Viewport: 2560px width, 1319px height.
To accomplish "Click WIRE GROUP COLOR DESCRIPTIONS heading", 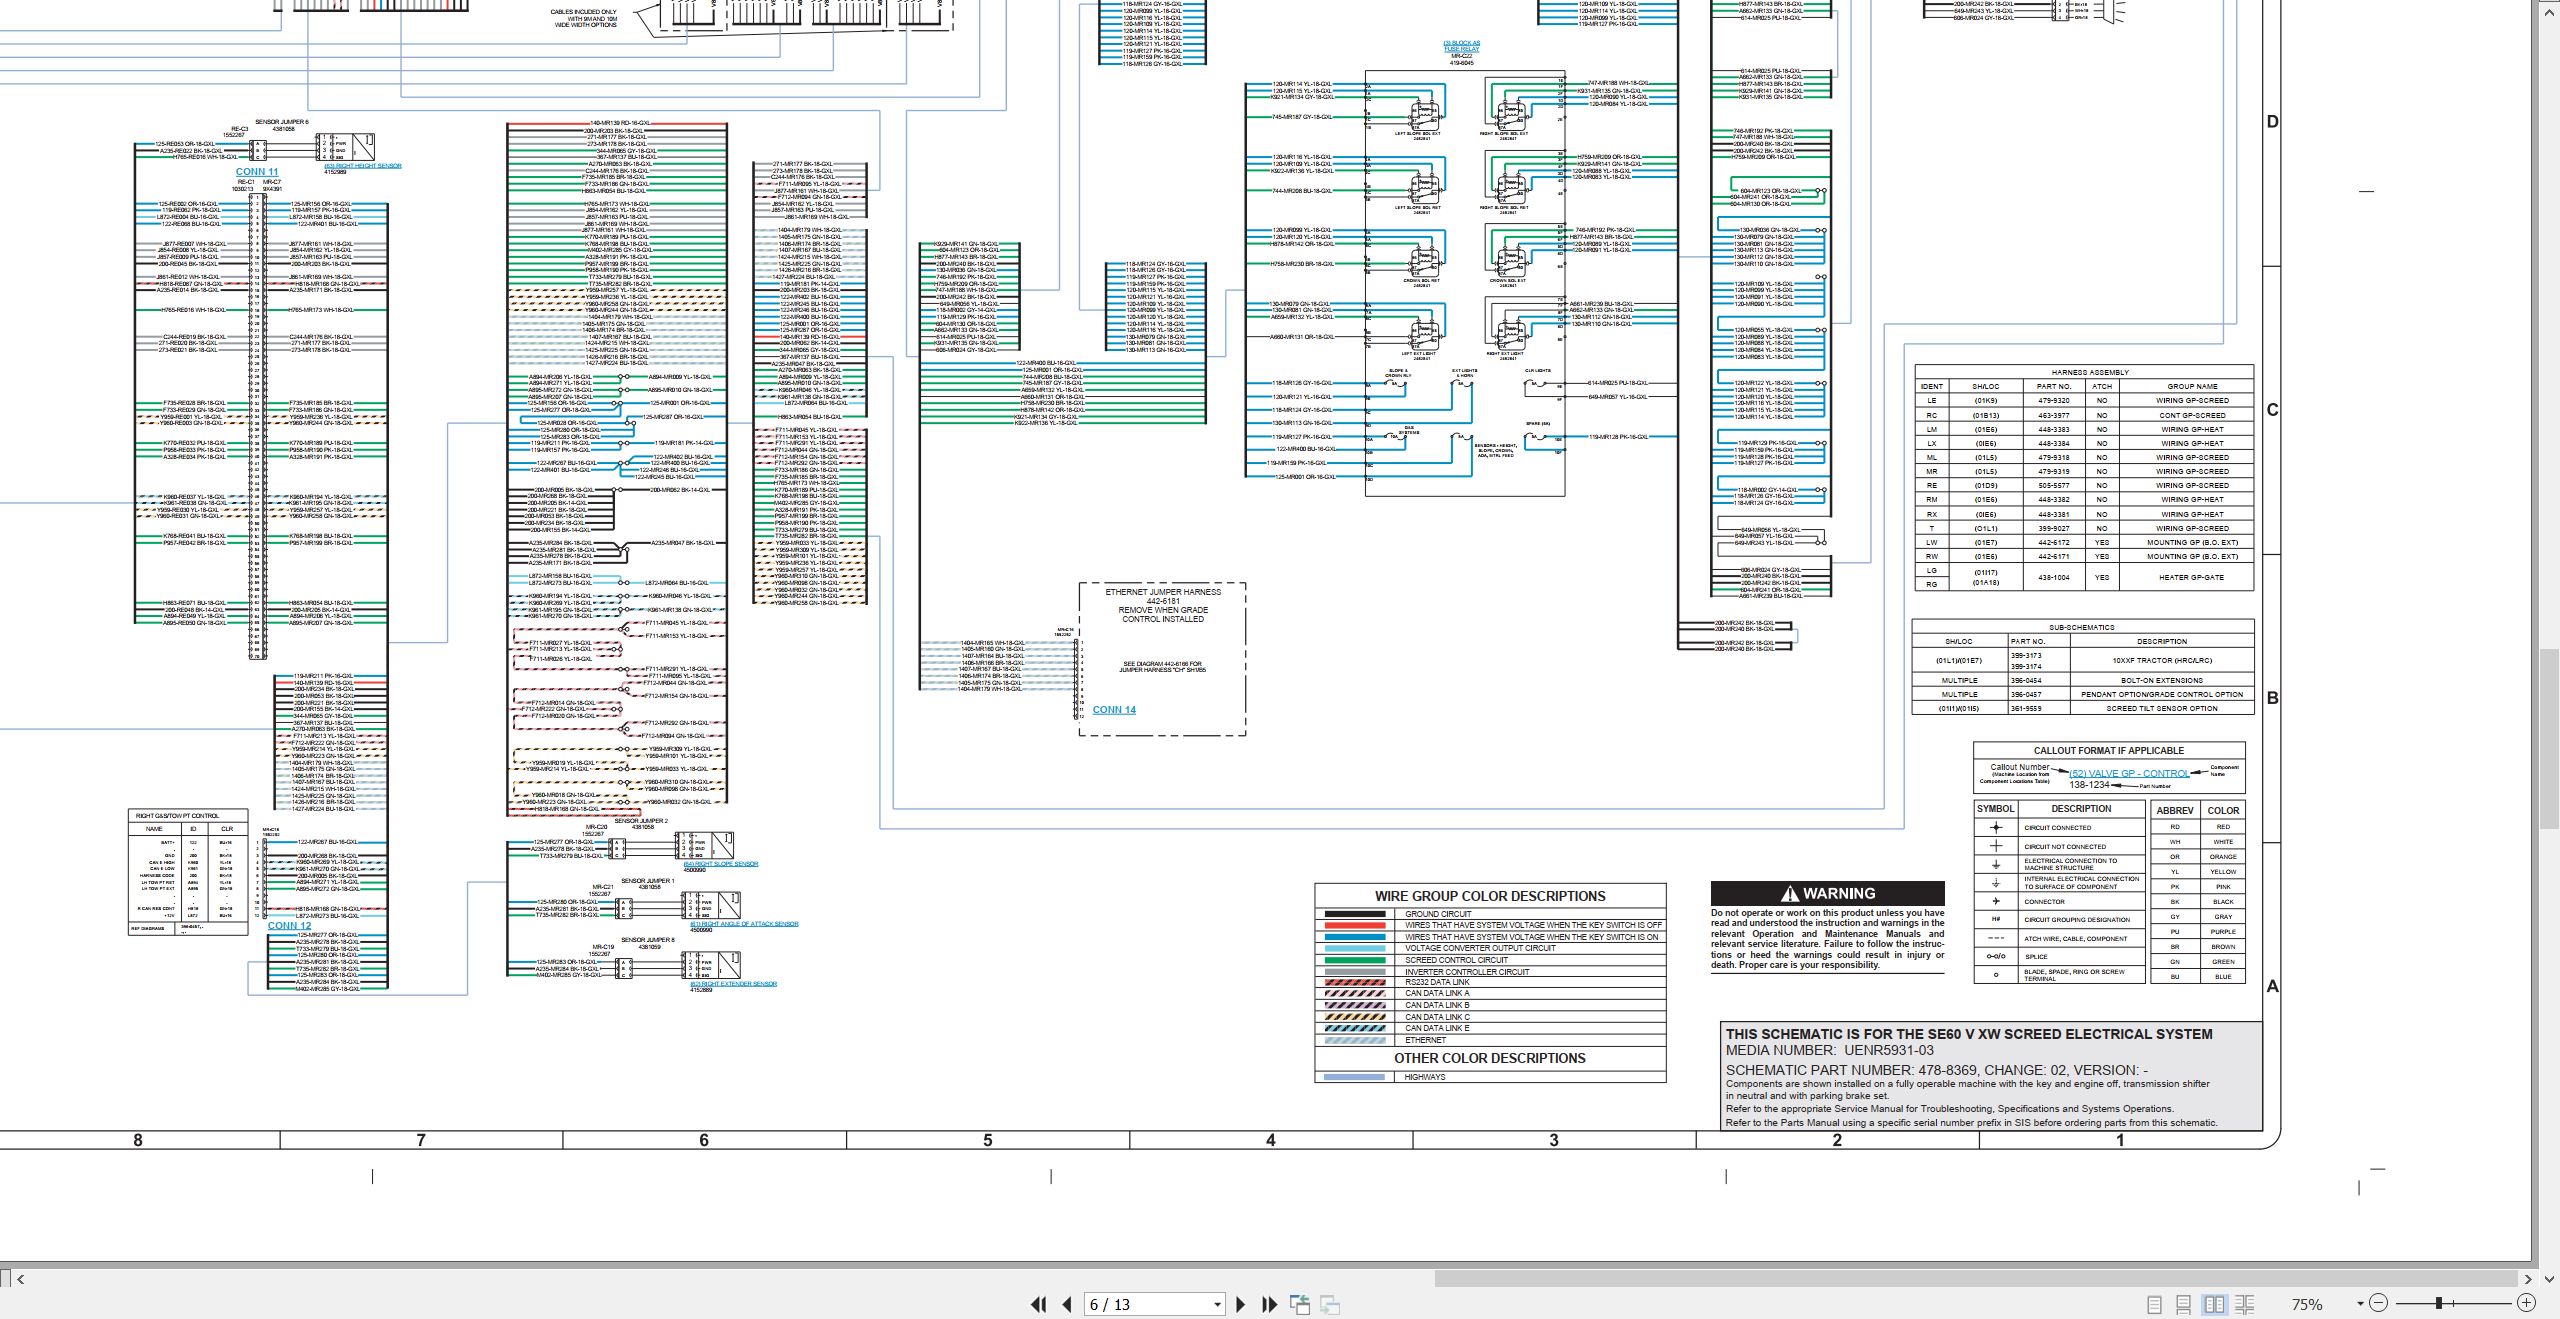I will point(1489,896).
